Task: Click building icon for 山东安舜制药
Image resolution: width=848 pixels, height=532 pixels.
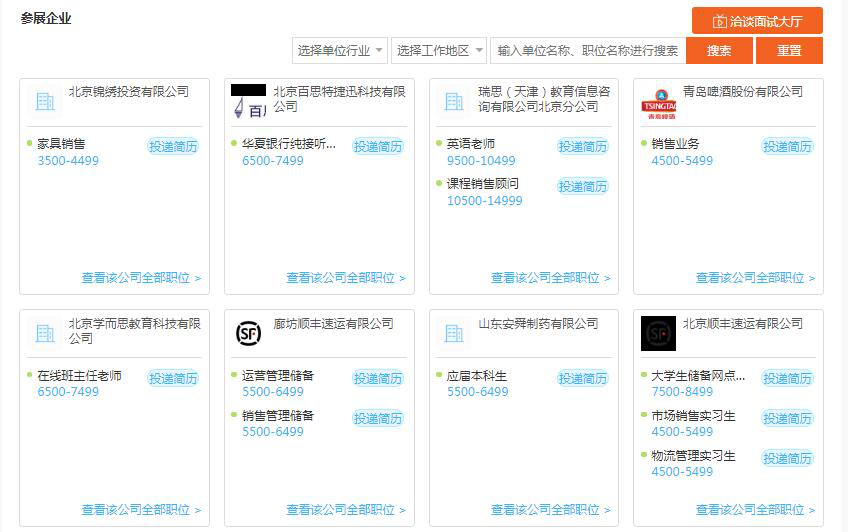Action: coord(454,333)
